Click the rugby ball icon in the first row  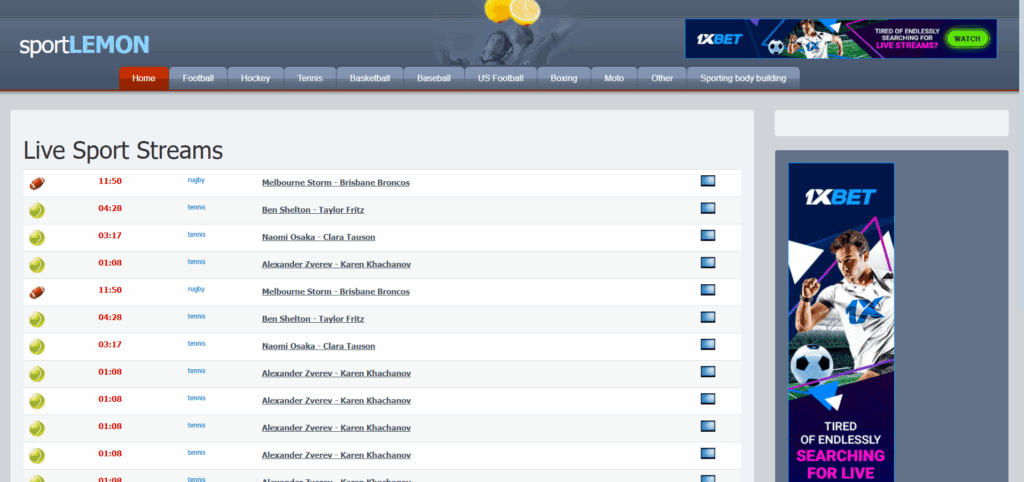pyautogui.click(x=37, y=183)
